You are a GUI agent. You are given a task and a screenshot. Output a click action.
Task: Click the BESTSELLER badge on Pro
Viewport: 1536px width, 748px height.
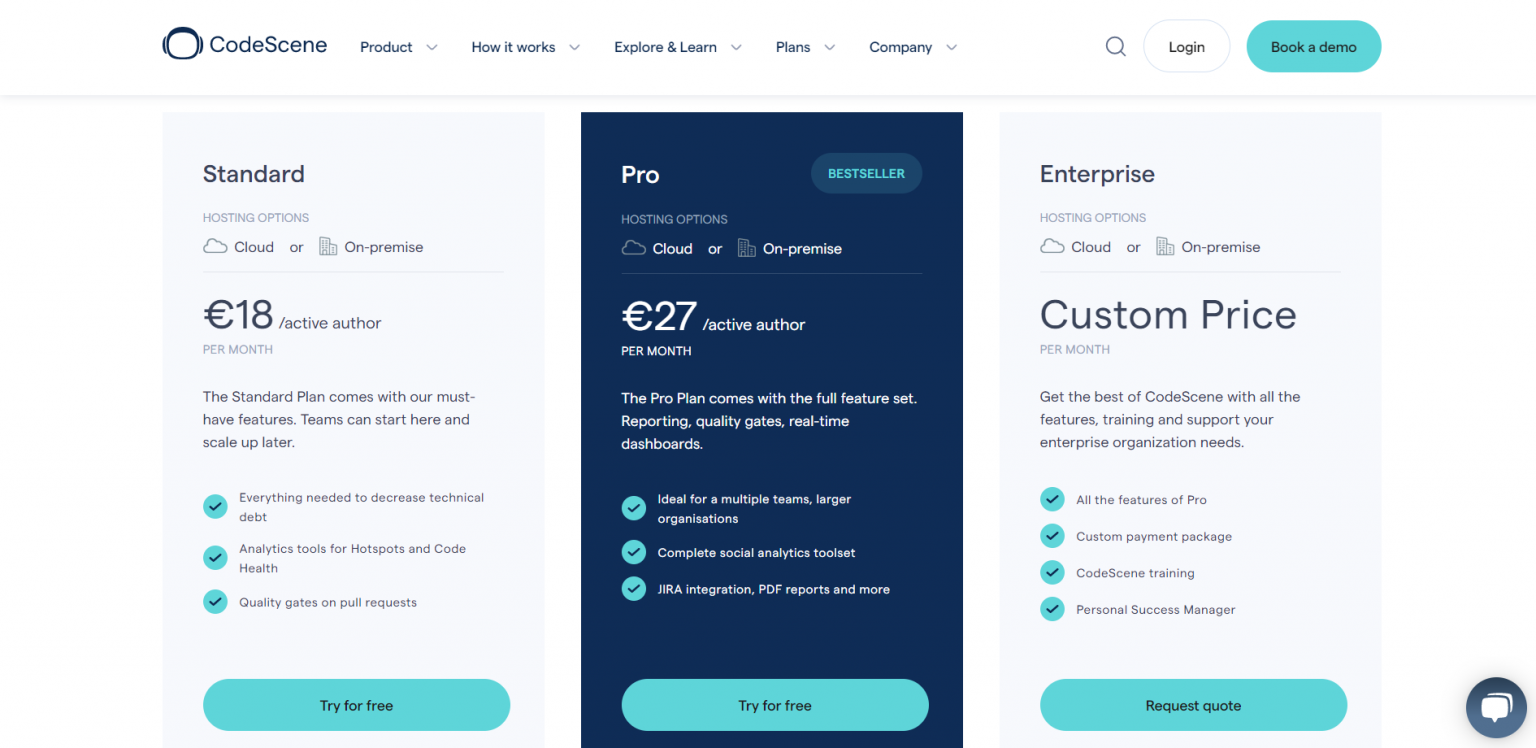866,174
